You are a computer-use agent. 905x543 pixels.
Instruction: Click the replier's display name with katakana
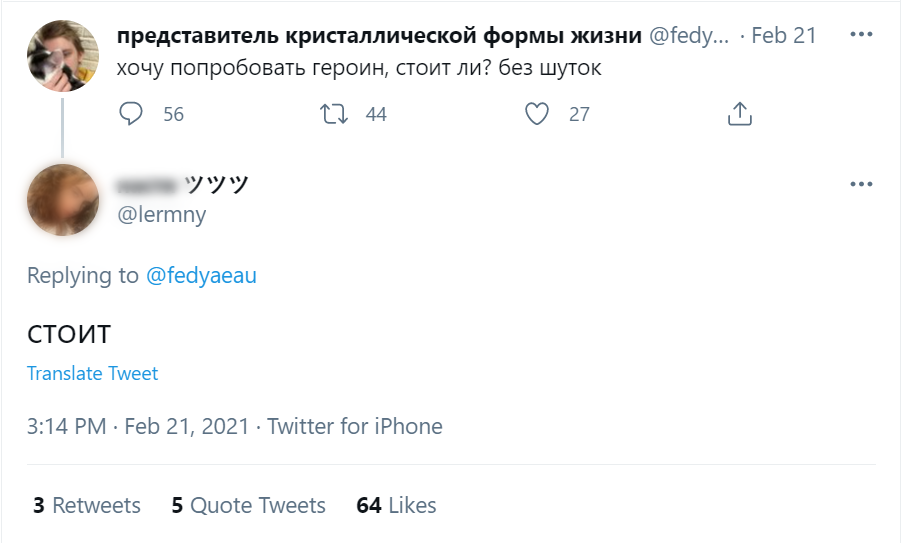point(182,184)
